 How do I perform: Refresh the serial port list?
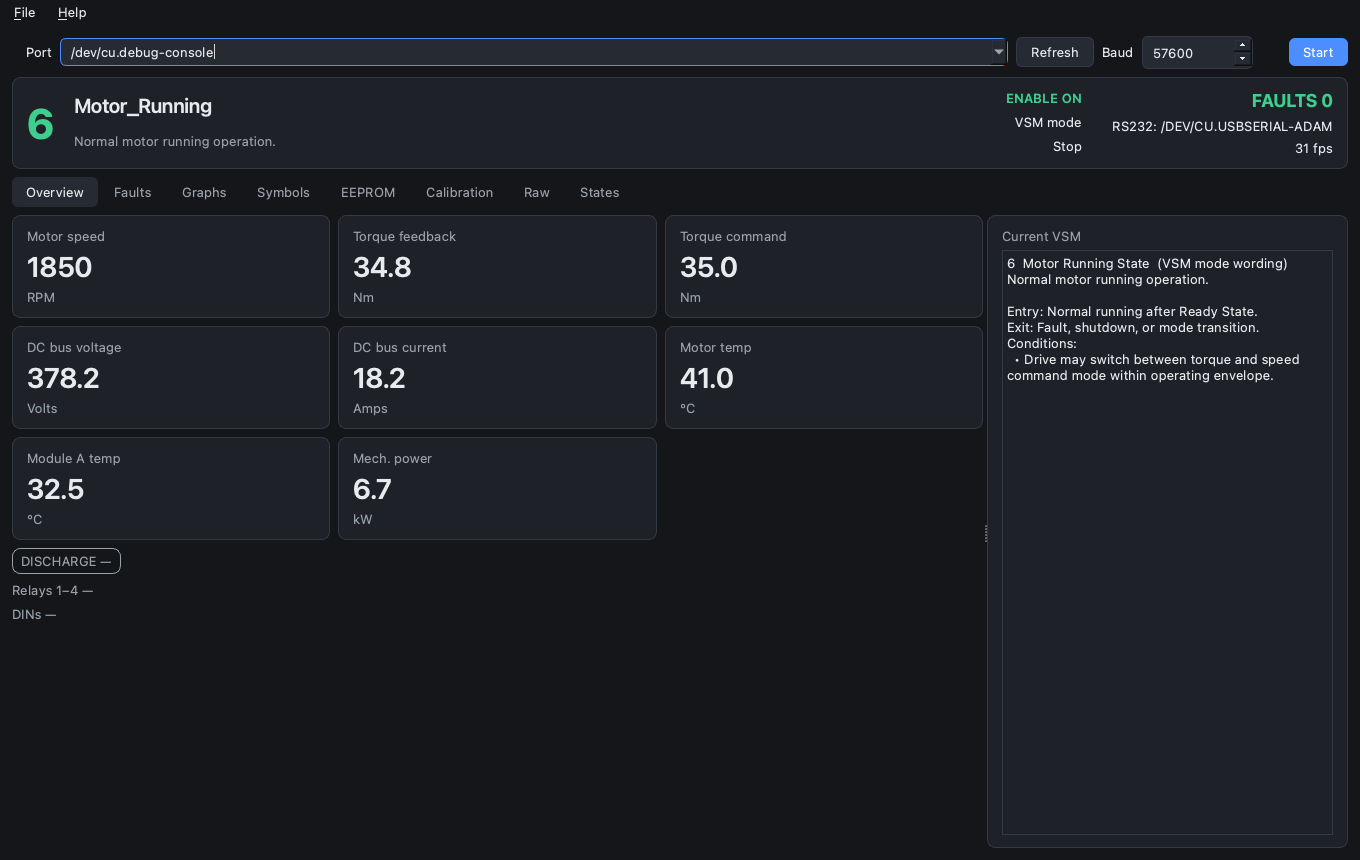[1054, 52]
